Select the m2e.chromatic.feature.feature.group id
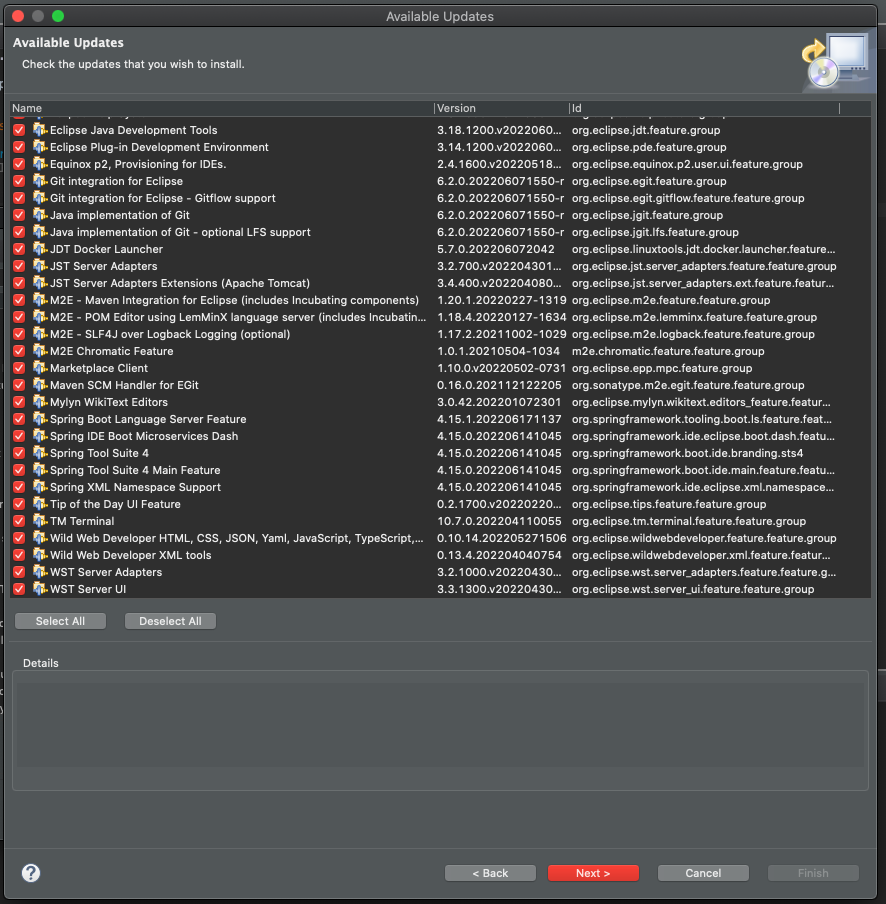This screenshot has height=904, width=886. (668, 351)
